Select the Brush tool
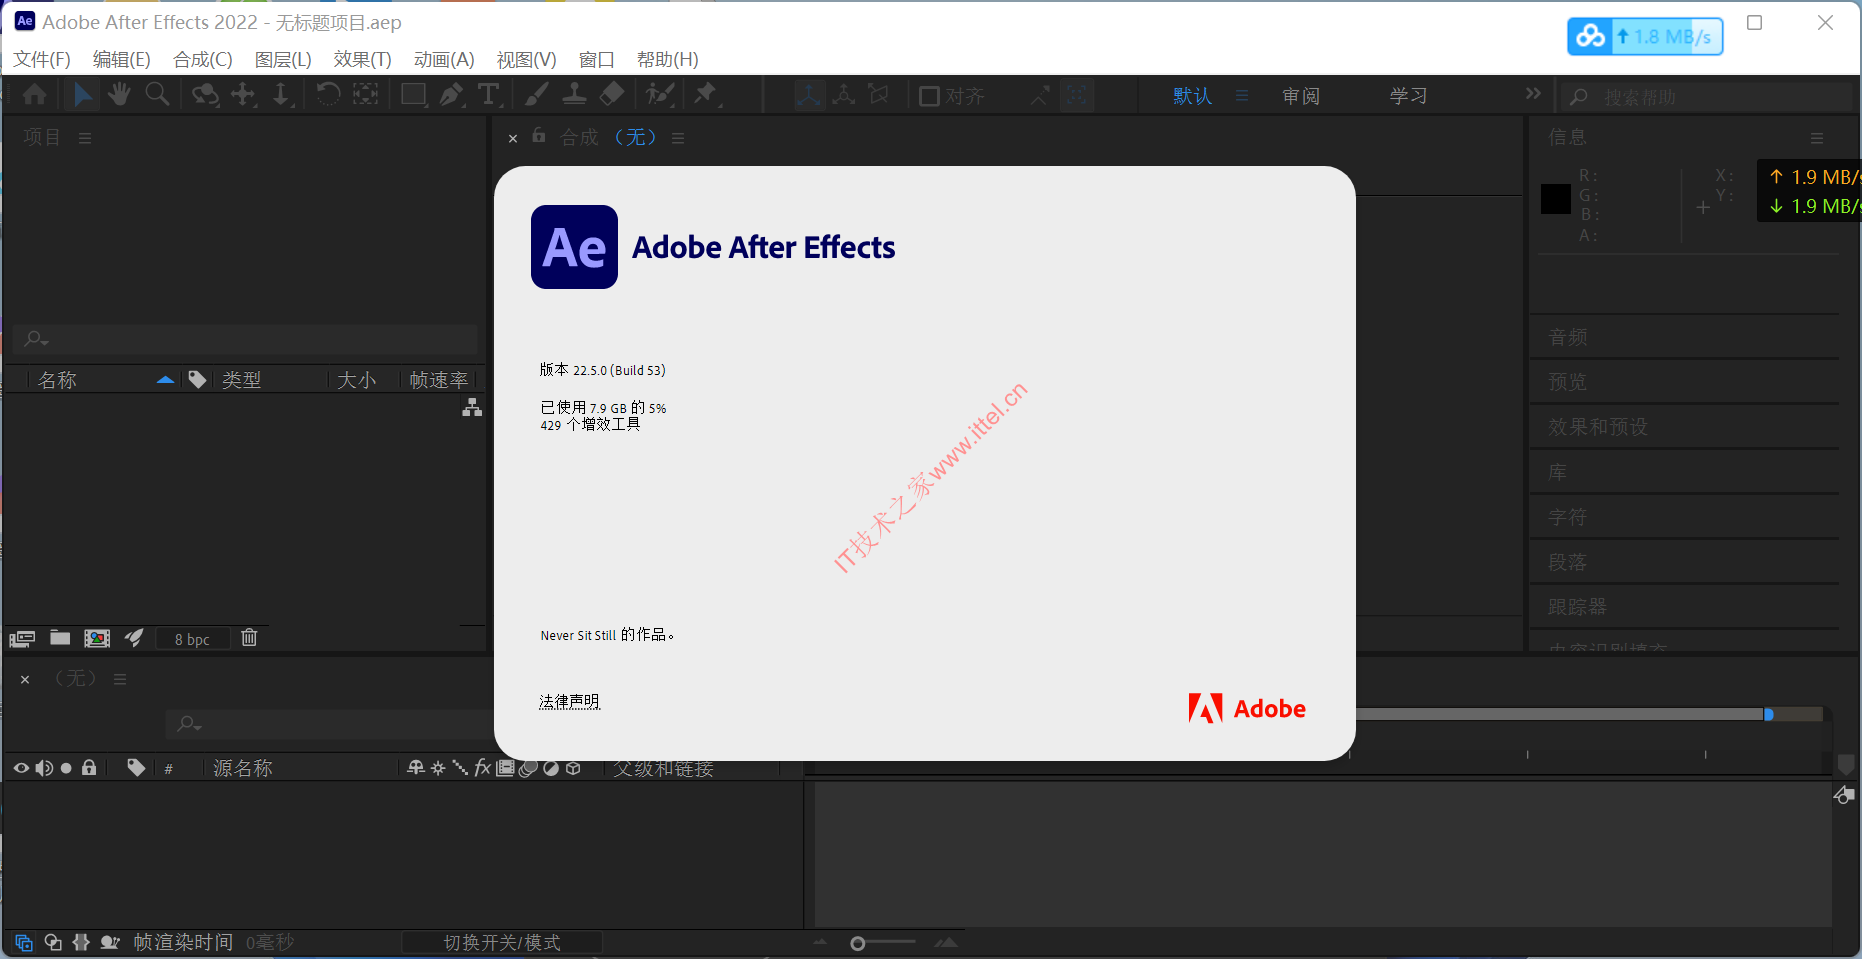 coord(537,95)
